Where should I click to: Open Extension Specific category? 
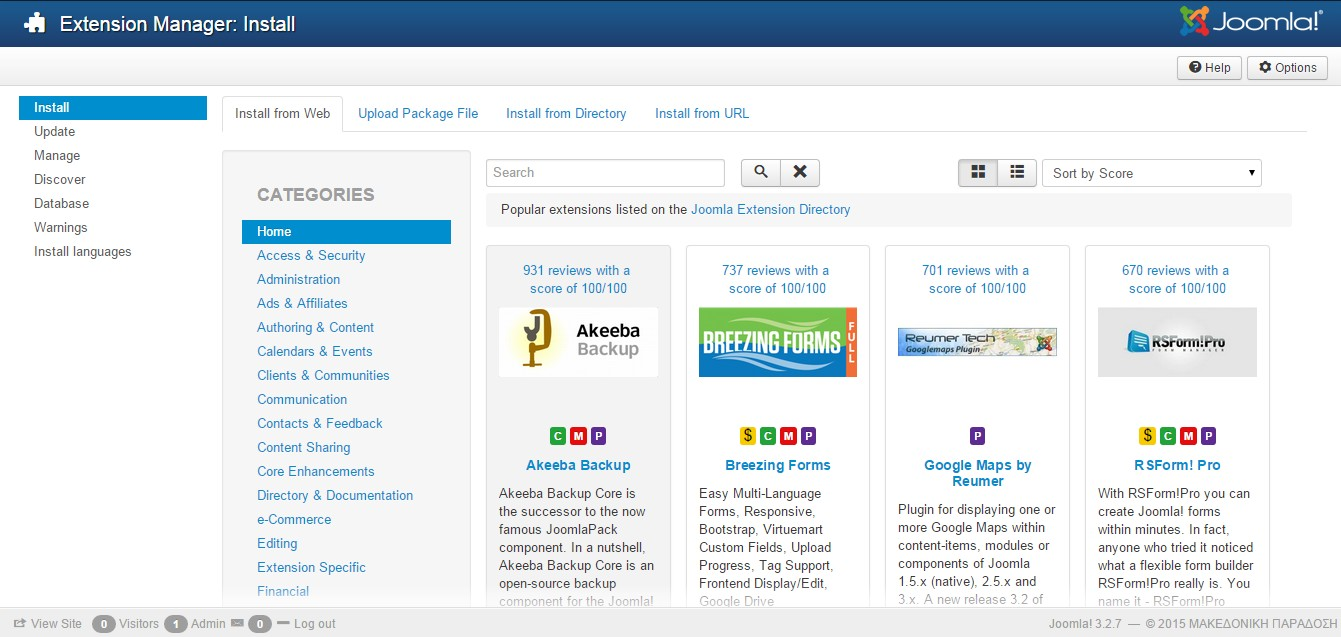311,567
